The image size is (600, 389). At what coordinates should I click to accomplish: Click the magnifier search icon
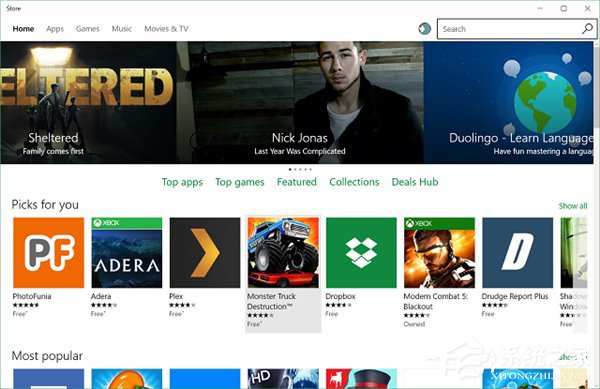[x=587, y=29]
